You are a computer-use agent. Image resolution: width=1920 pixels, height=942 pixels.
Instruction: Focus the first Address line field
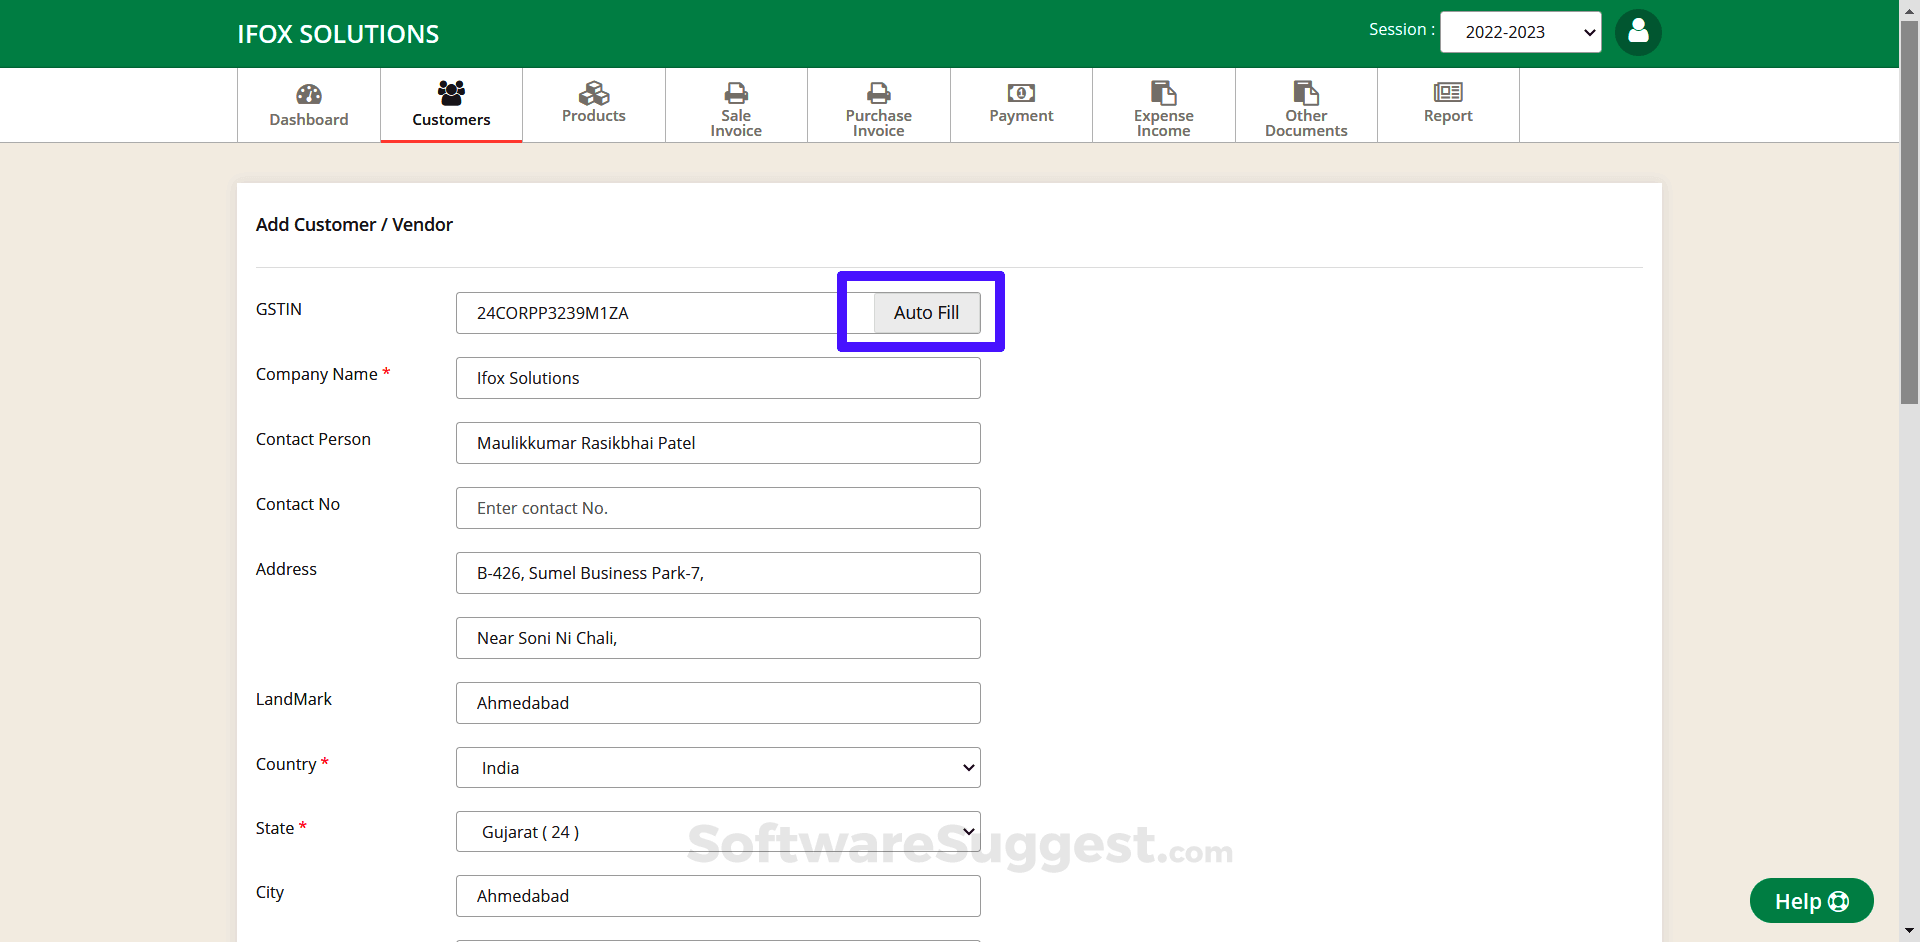(718, 573)
